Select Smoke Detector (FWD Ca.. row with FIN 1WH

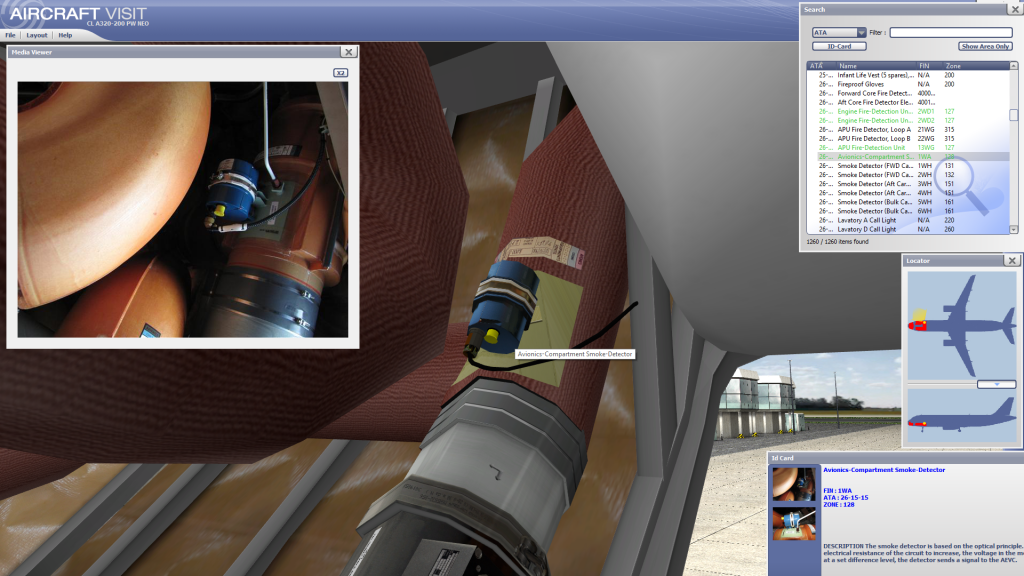[908, 166]
